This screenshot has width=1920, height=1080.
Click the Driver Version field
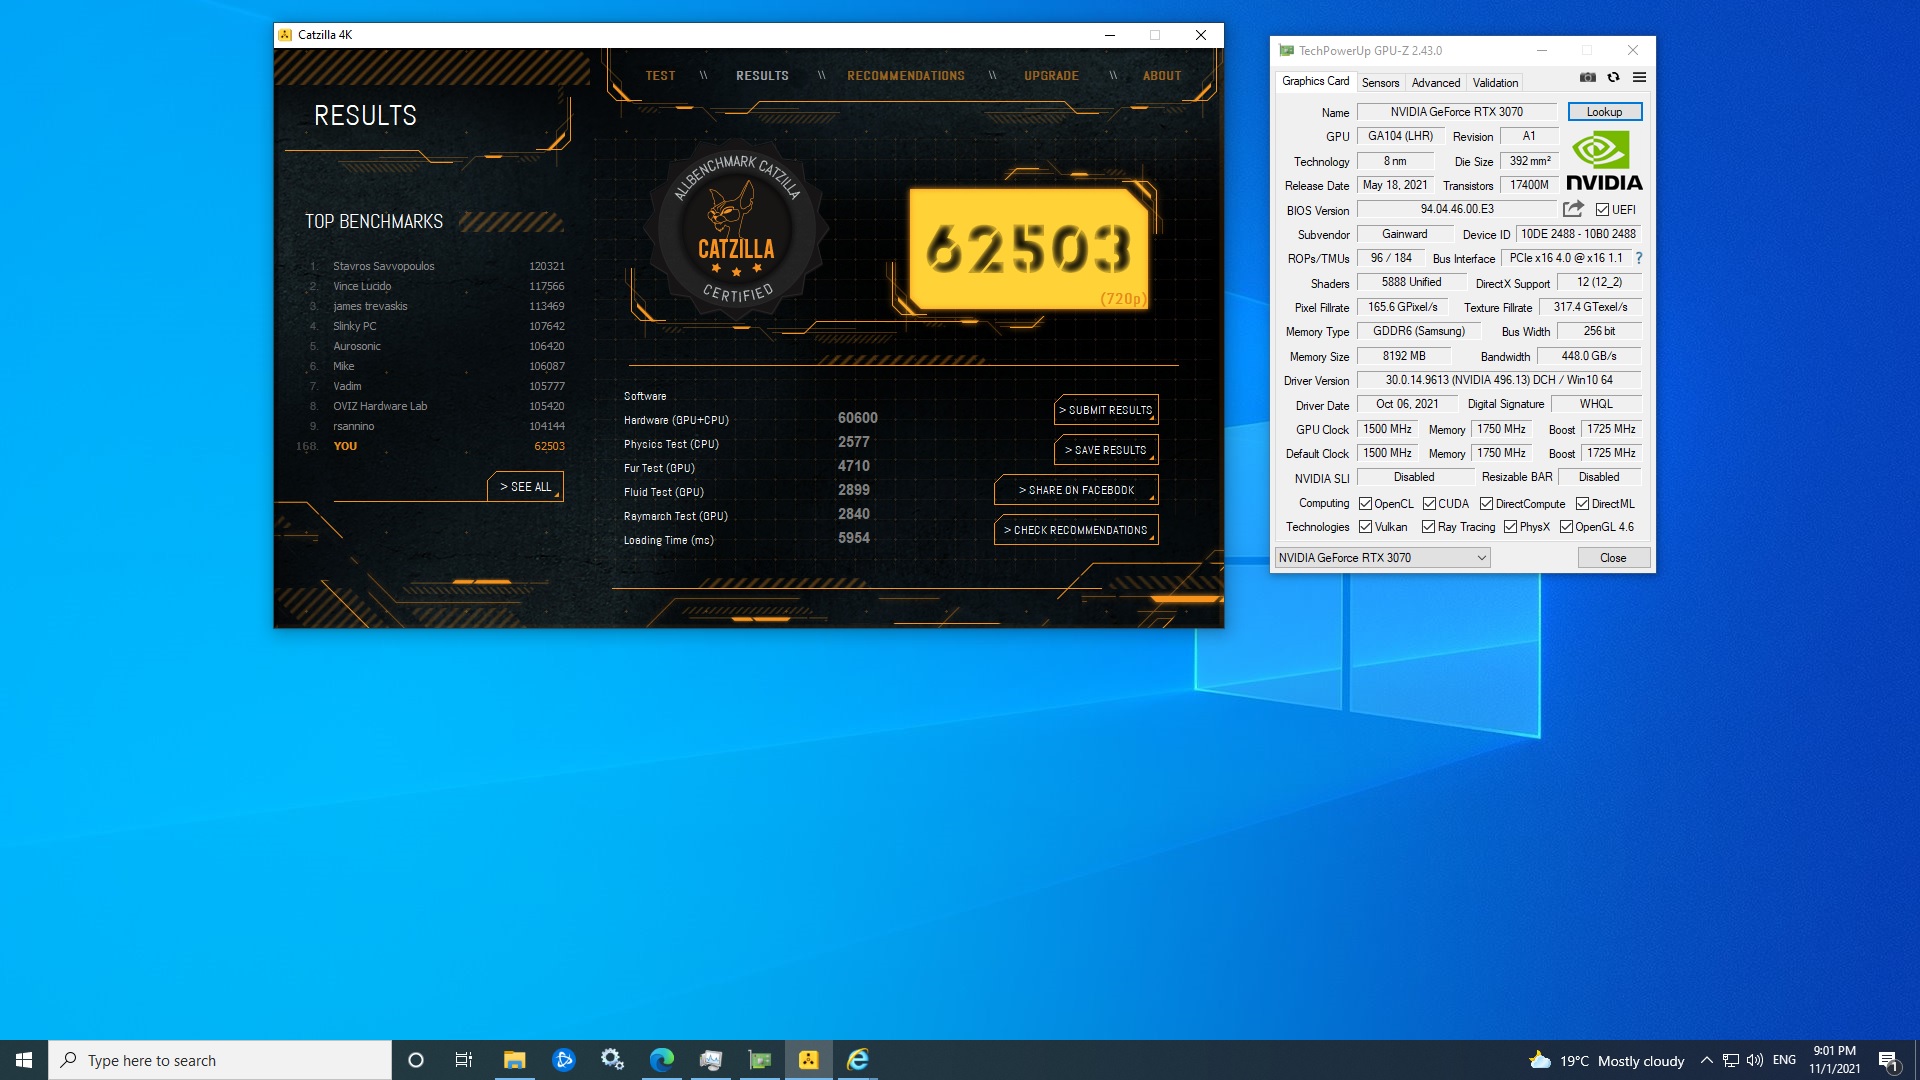point(1498,380)
